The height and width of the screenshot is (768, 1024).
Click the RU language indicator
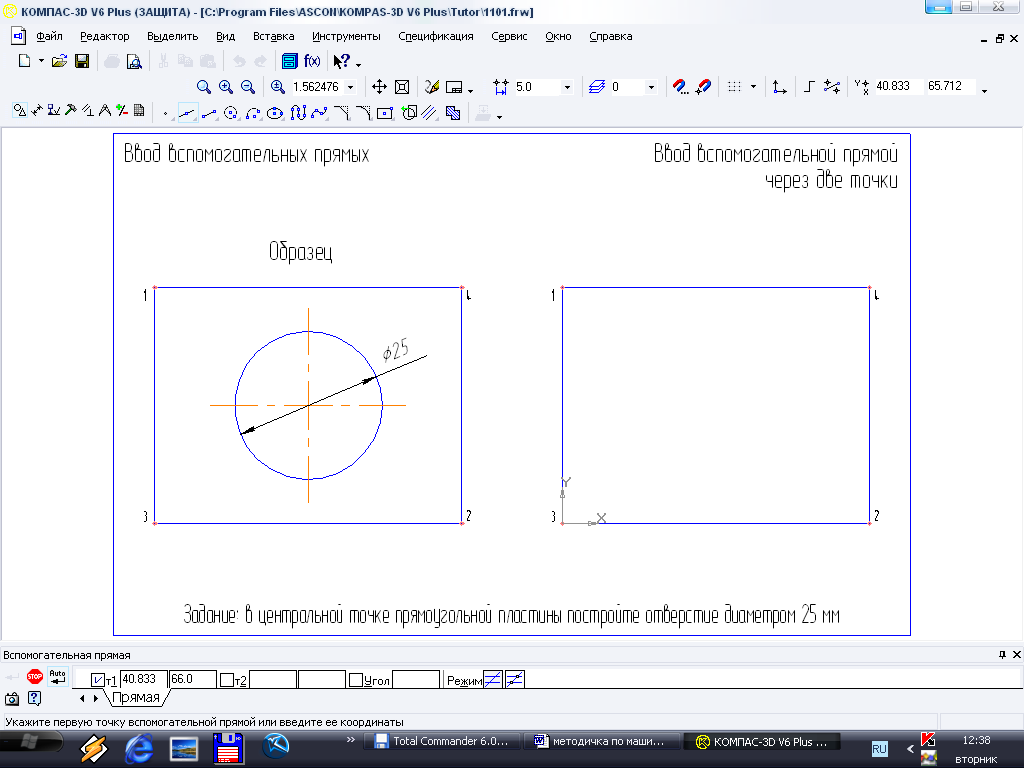(880, 748)
